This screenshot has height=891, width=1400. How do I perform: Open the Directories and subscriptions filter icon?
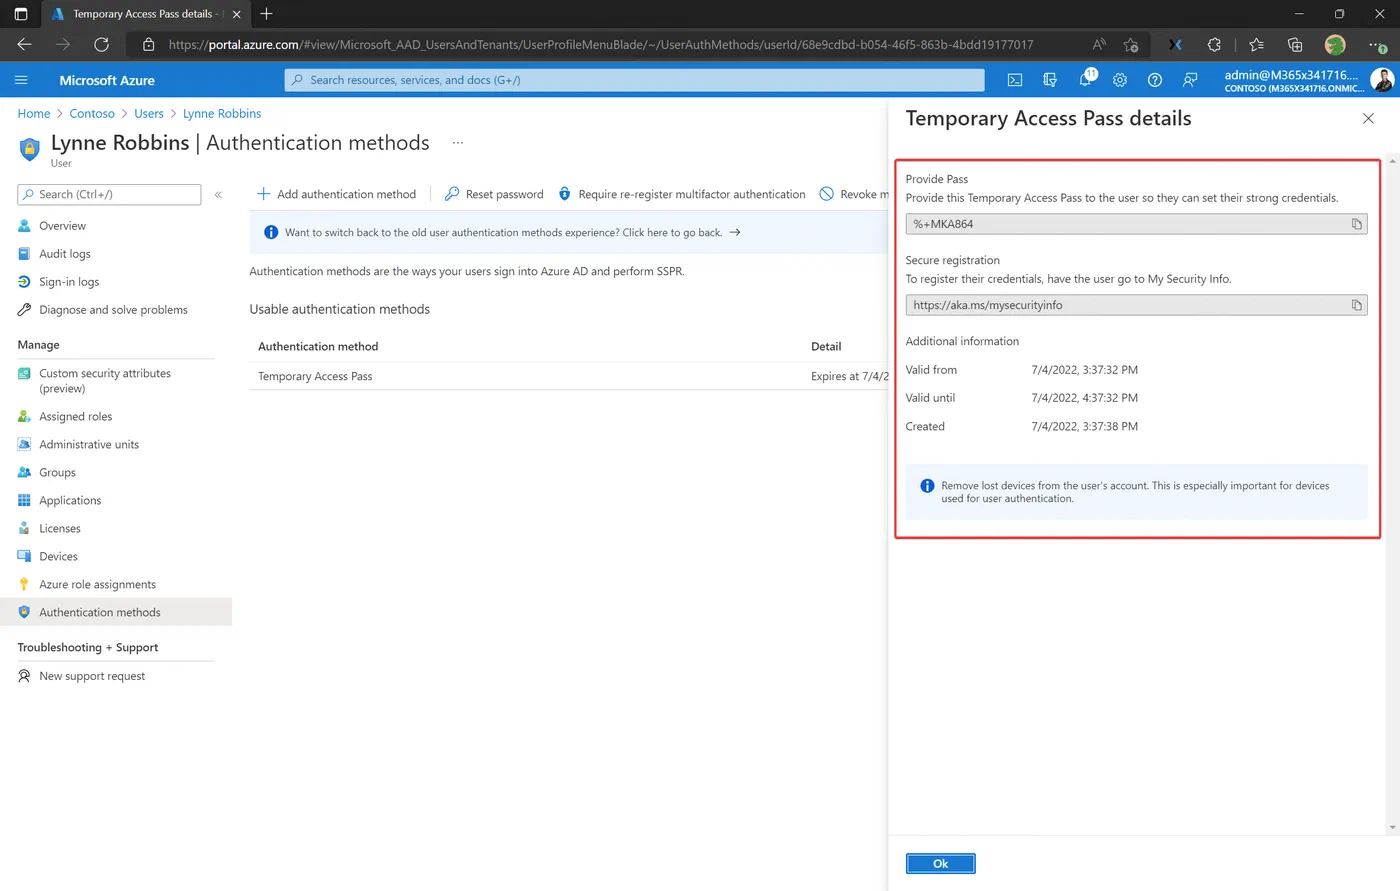click(1049, 80)
